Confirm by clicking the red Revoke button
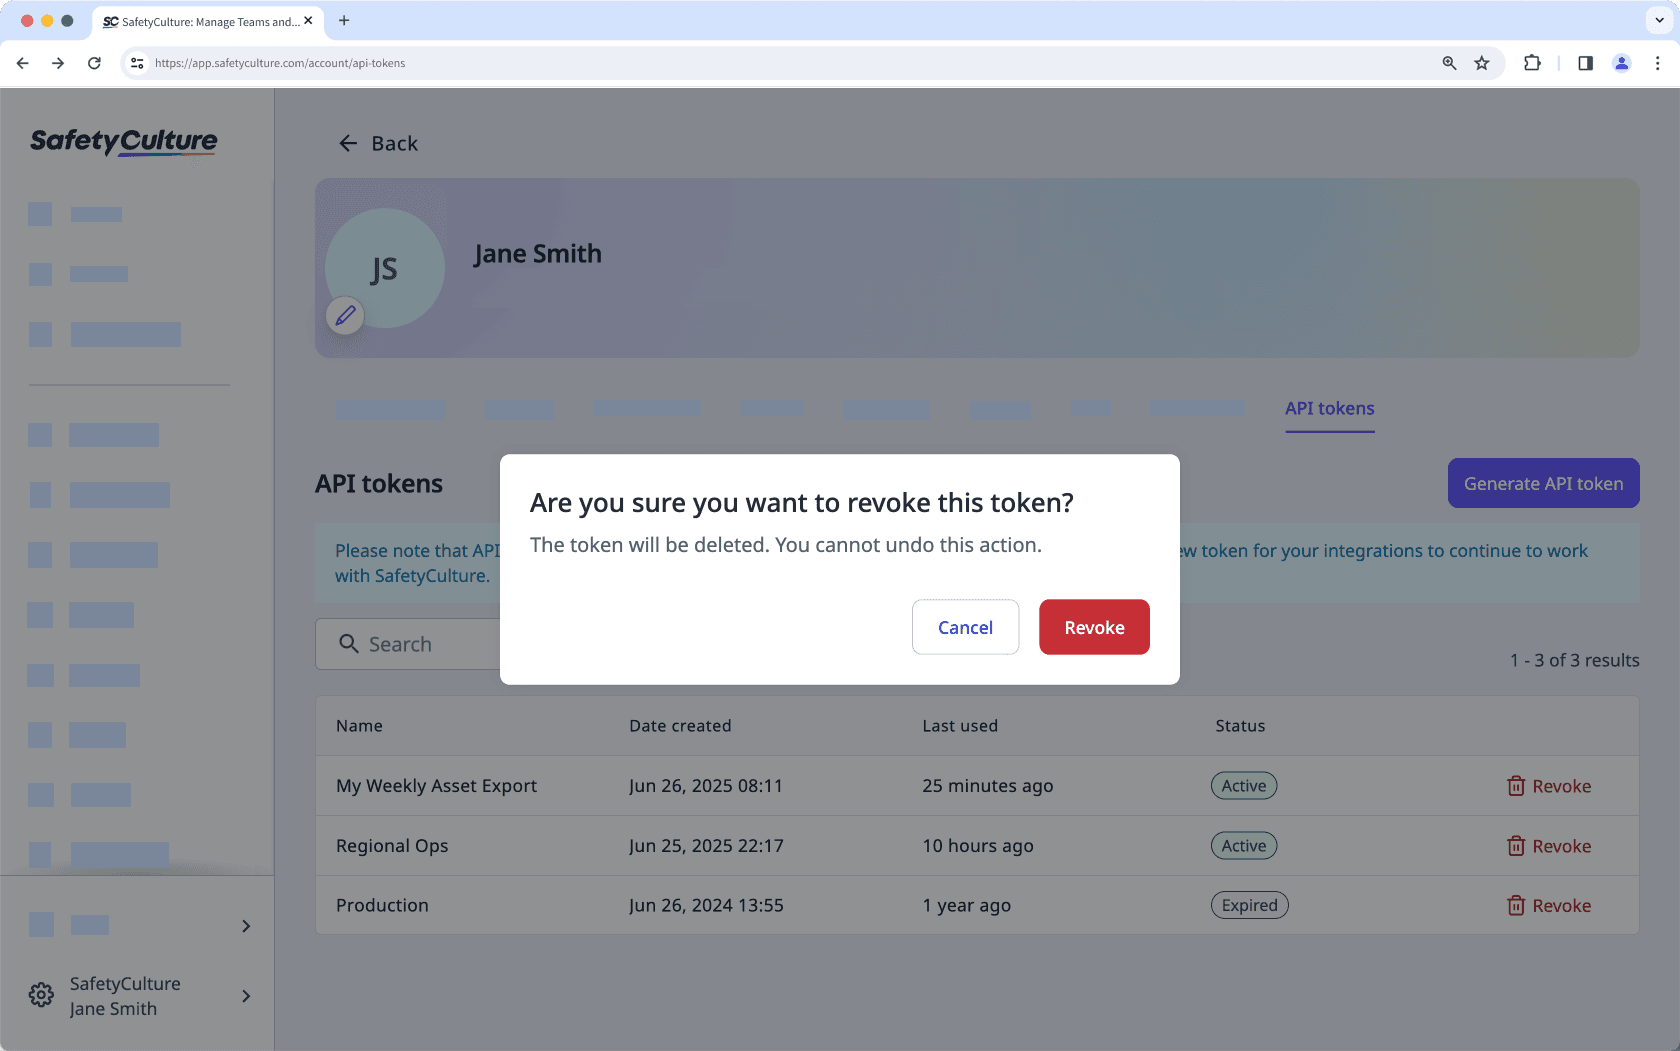The height and width of the screenshot is (1051, 1680). 1093,627
